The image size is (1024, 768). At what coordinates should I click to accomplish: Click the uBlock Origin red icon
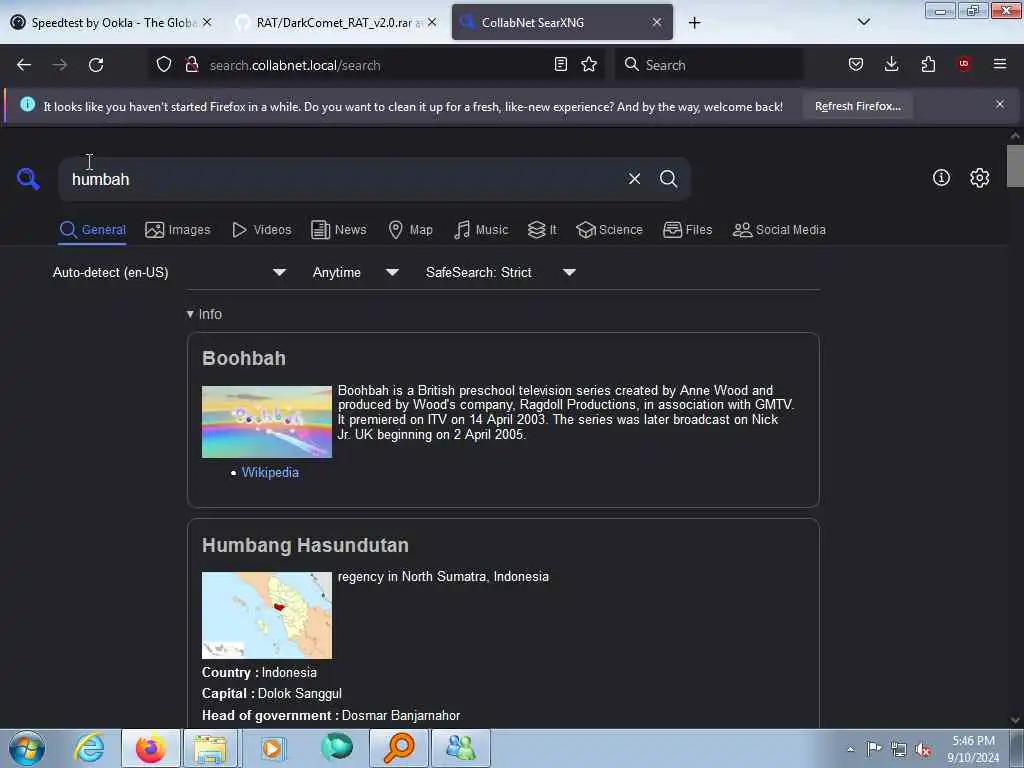[x=964, y=64]
